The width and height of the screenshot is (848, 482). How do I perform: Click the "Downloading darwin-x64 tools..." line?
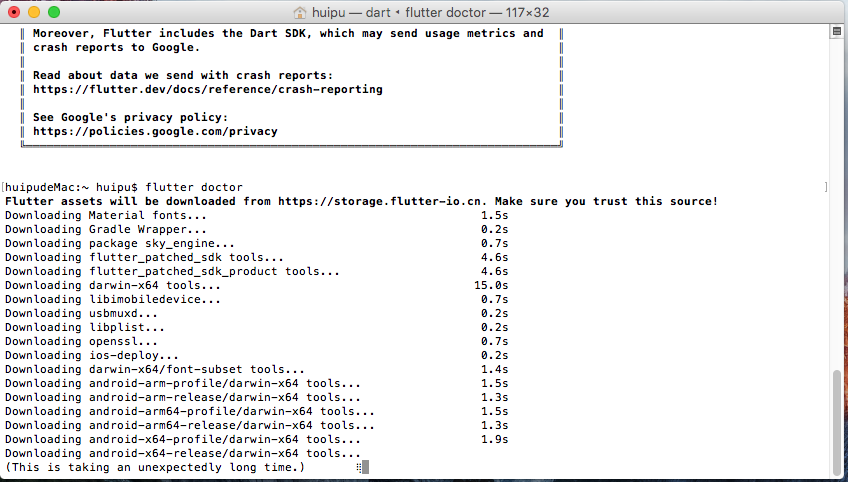113,286
